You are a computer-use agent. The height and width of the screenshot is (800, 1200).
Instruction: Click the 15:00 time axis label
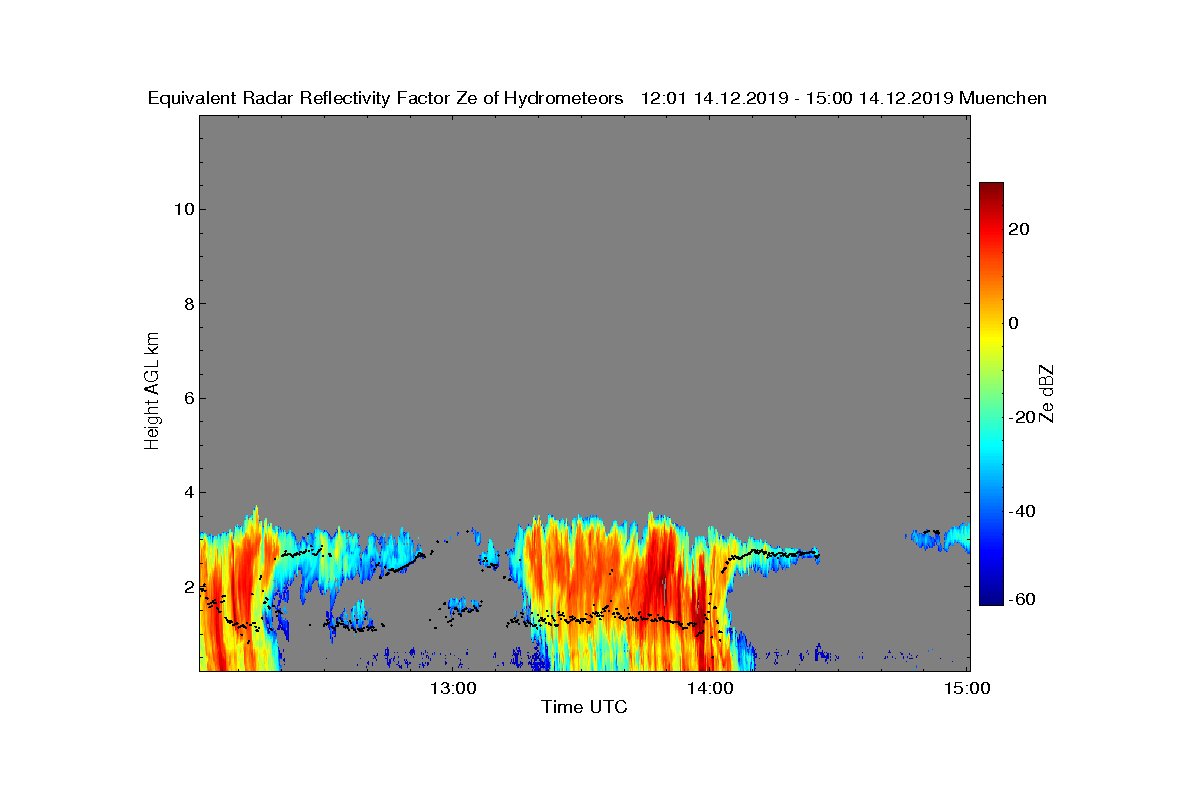[967, 687]
